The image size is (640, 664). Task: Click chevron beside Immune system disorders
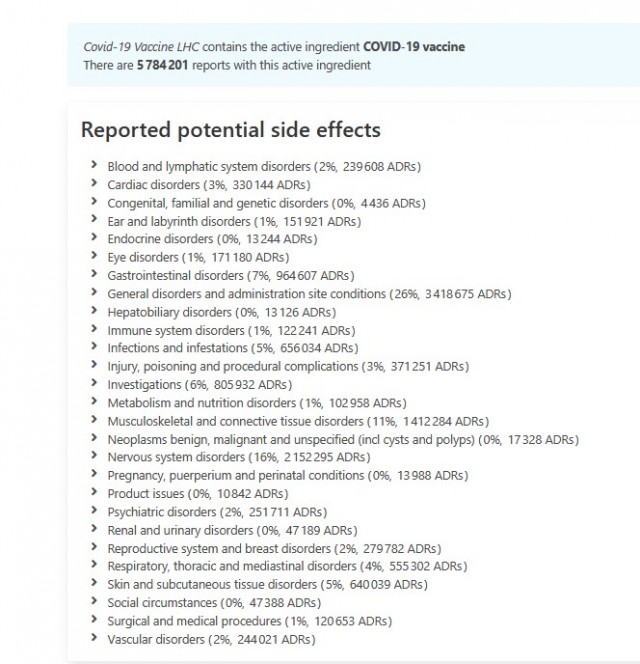click(x=93, y=329)
